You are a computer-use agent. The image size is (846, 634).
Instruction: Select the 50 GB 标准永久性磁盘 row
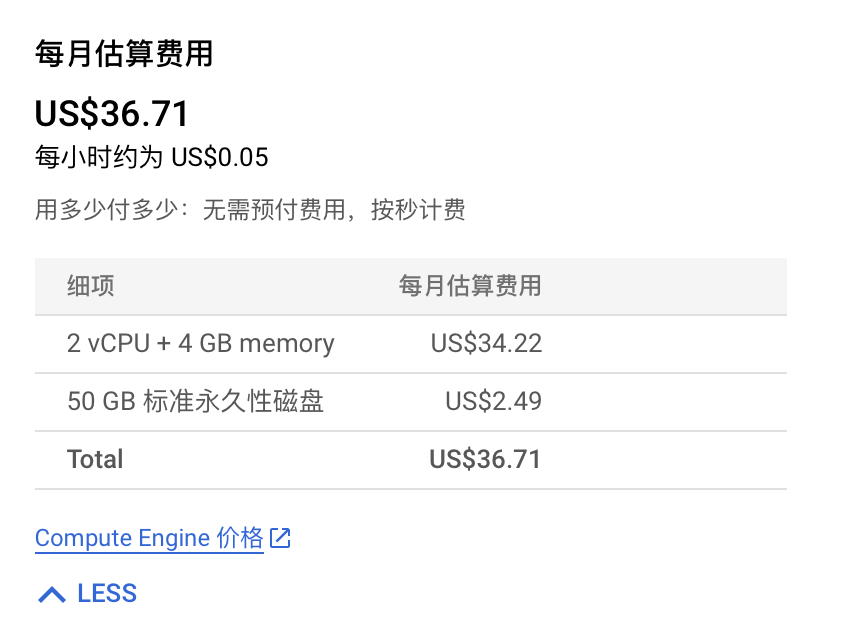point(411,402)
